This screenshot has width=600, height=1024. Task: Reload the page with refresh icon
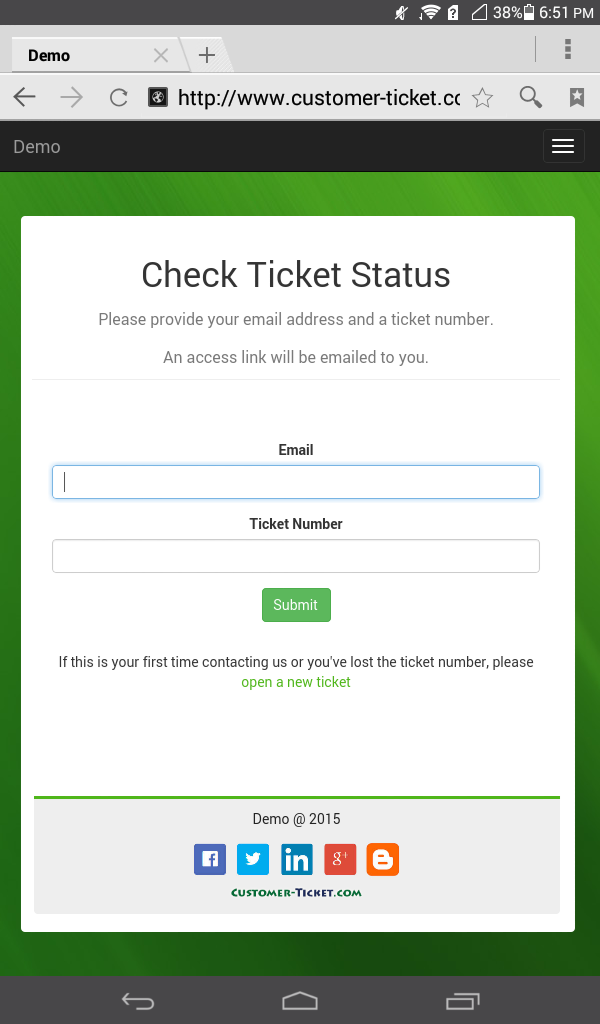coord(118,98)
